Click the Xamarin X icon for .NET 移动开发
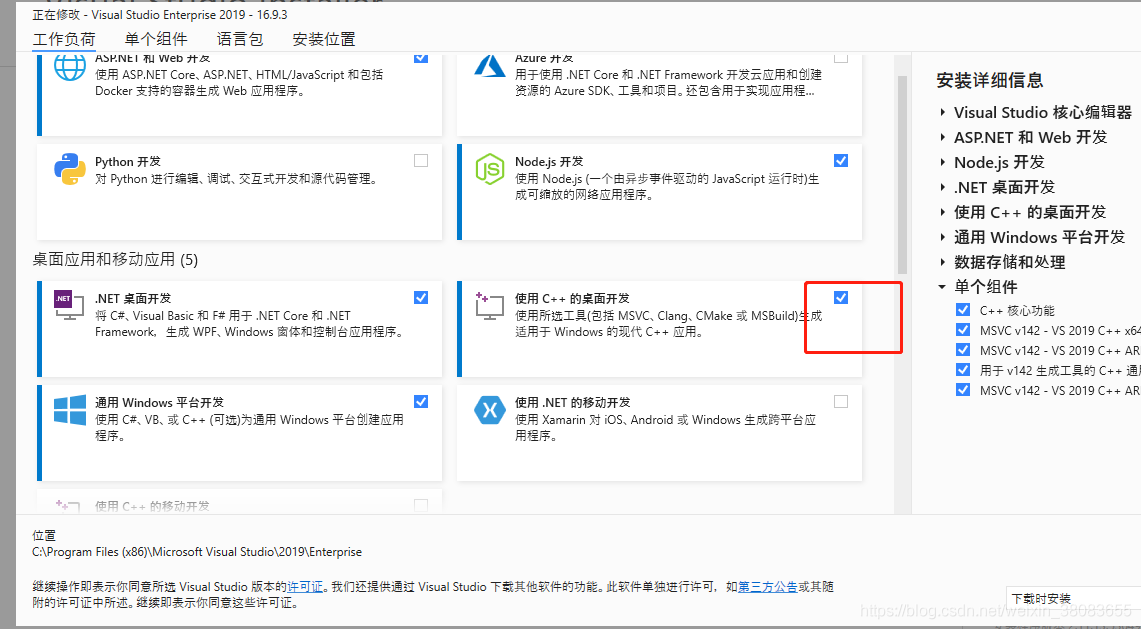The height and width of the screenshot is (629, 1141). tap(489, 410)
